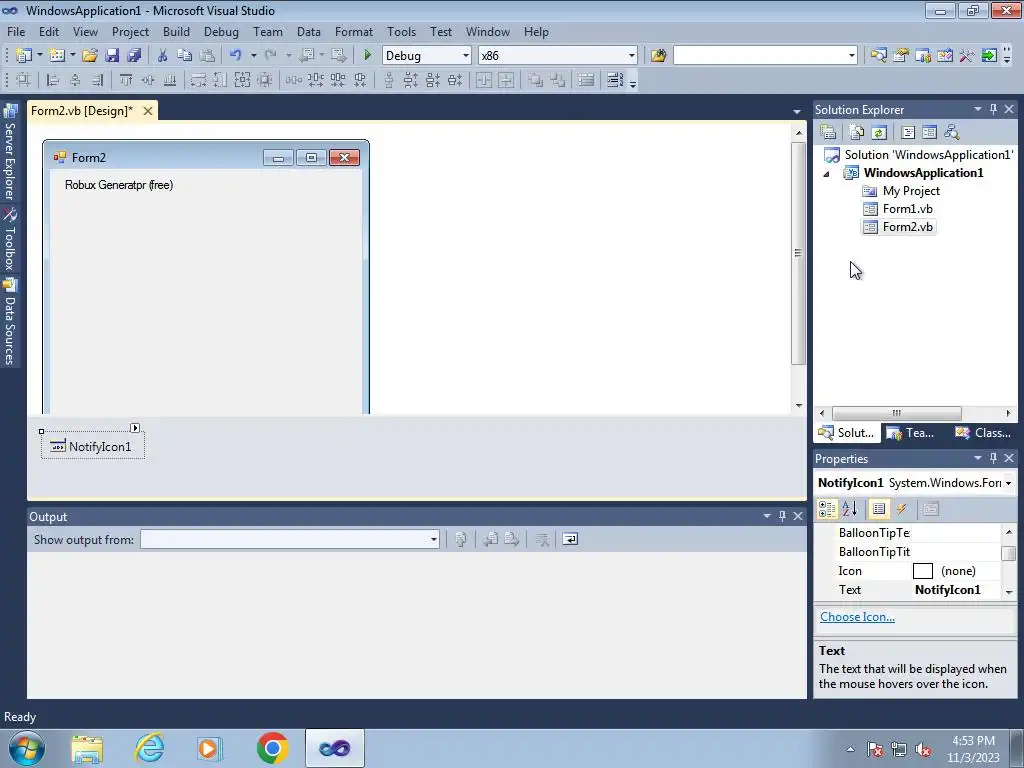Click the Add New Item toolbar icon
Image resolution: width=1024 pixels, height=768 pixels.
[x=57, y=56]
